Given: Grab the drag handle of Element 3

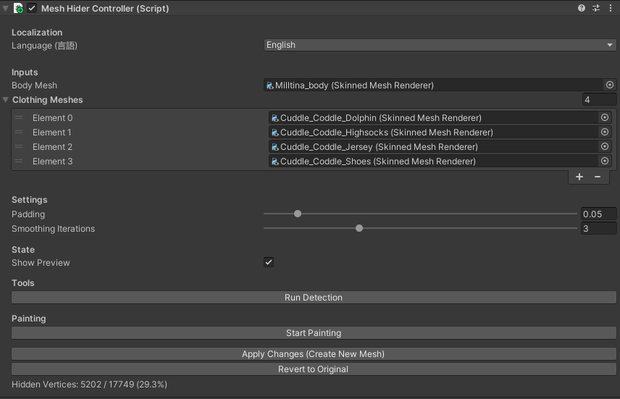Looking at the screenshot, I should (x=19, y=161).
